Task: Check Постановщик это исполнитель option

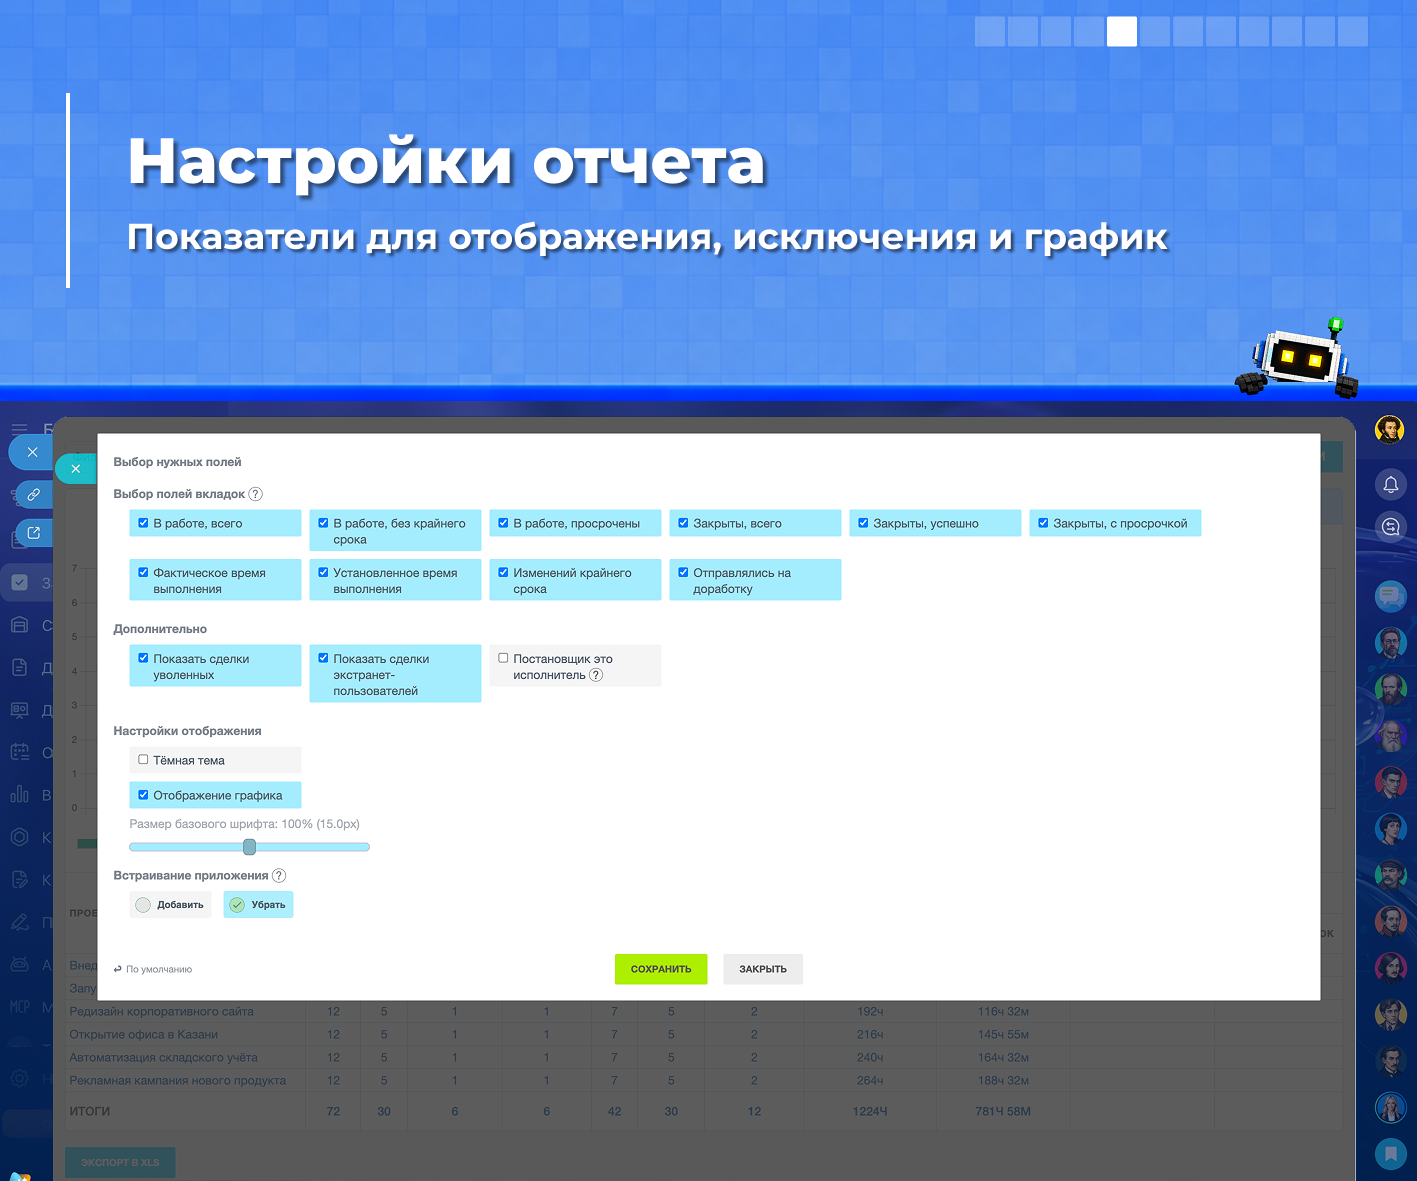Action: (x=503, y=658)
